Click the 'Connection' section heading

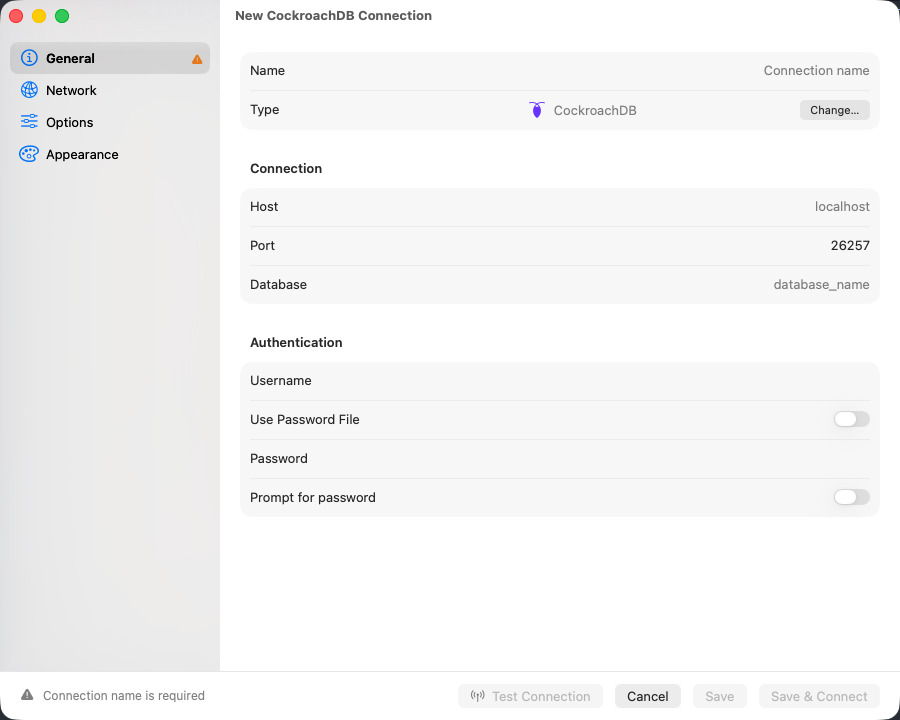(286, 168)
